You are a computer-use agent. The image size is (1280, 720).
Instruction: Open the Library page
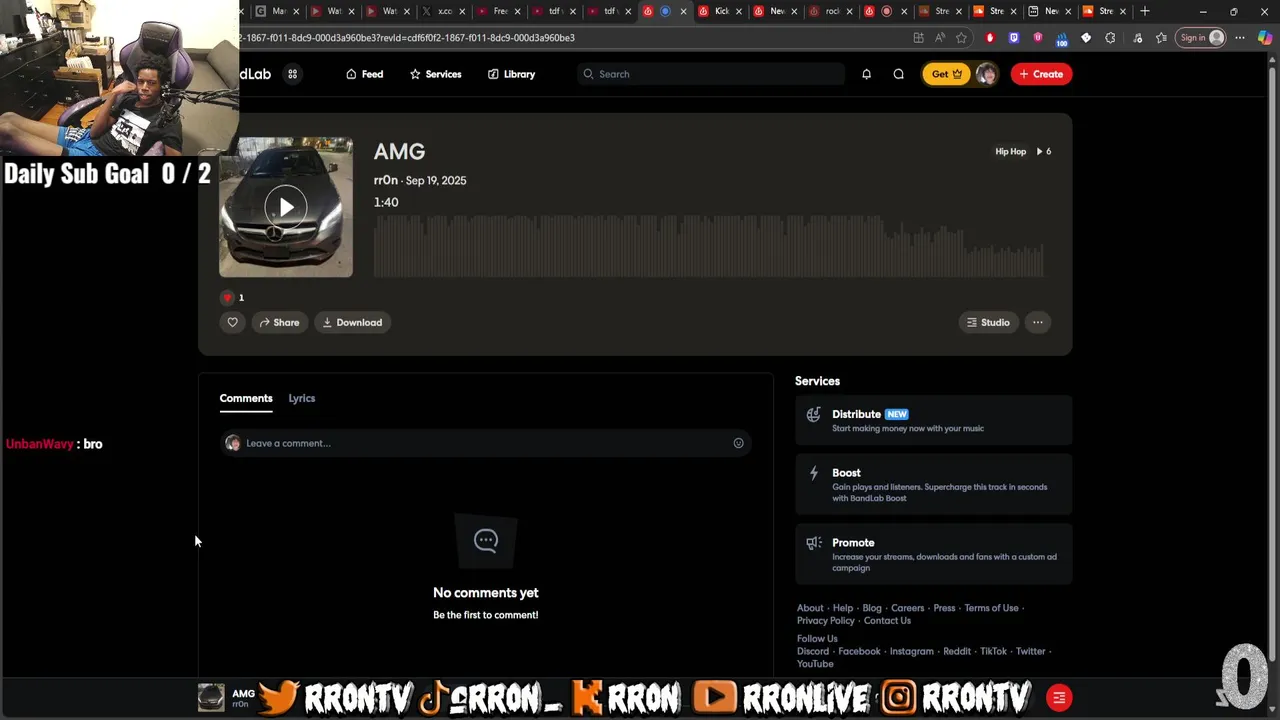click(511, 74)
